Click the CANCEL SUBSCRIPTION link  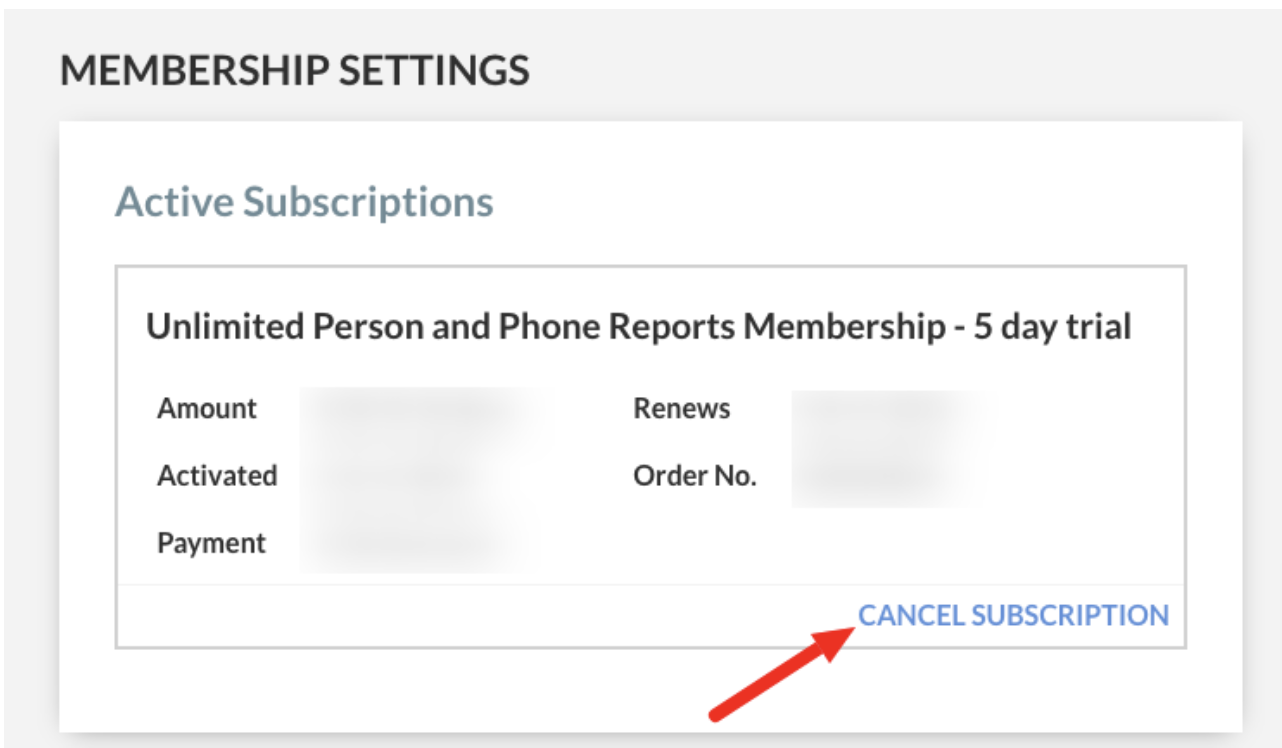[x=1013, y=615]
